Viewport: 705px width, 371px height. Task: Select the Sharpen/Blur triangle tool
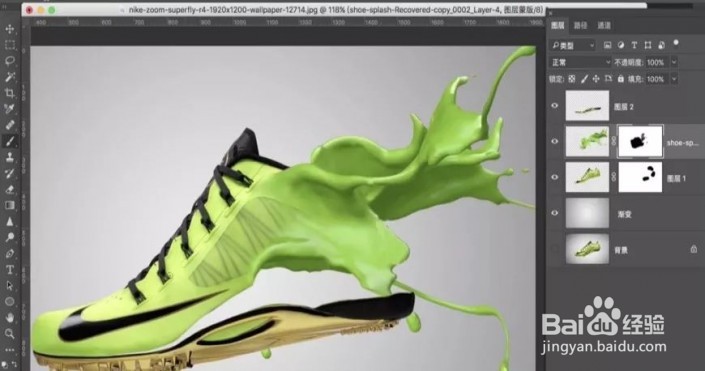coord(9,221)
